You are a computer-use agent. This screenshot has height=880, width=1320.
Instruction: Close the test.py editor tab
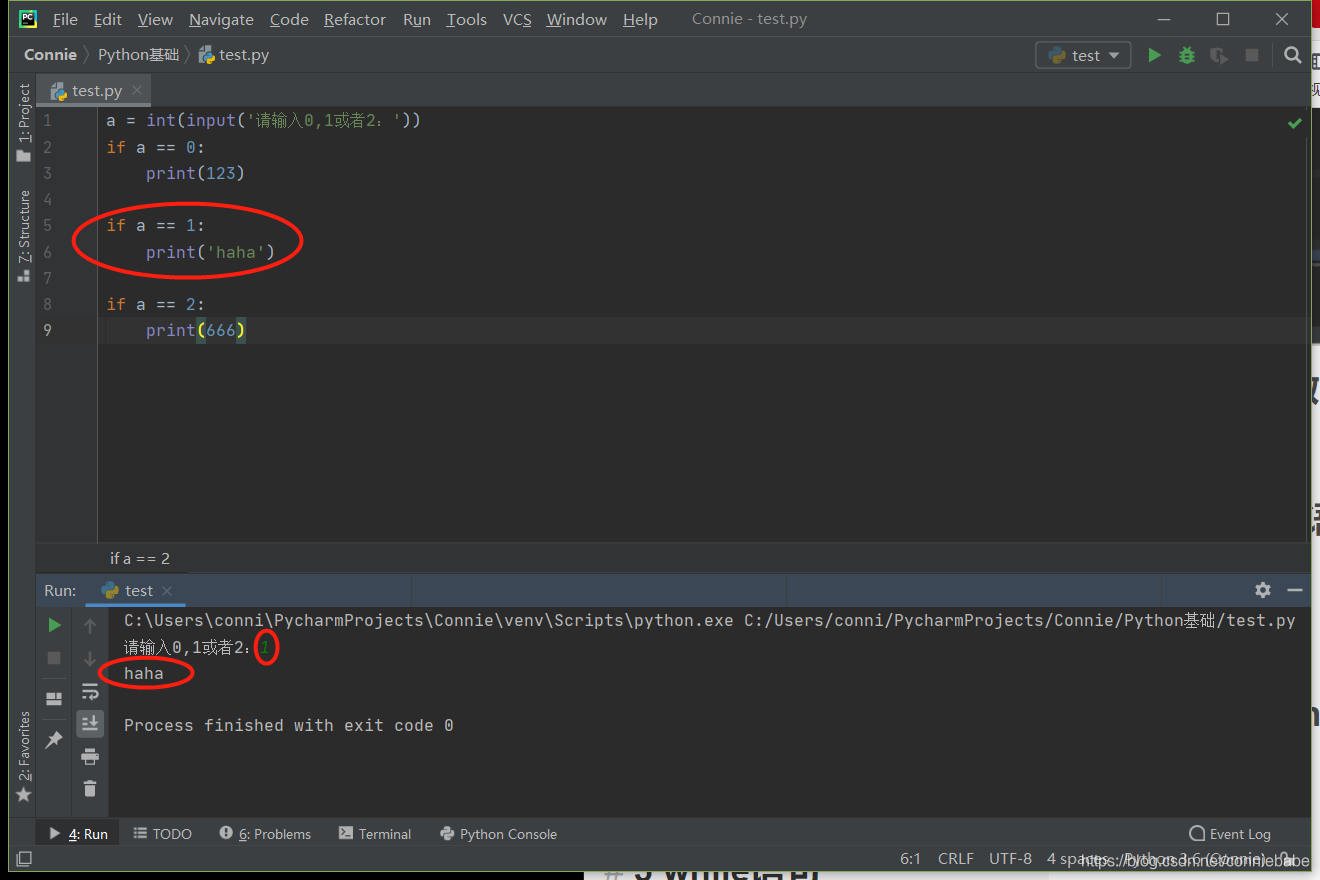tap(137, 90)
